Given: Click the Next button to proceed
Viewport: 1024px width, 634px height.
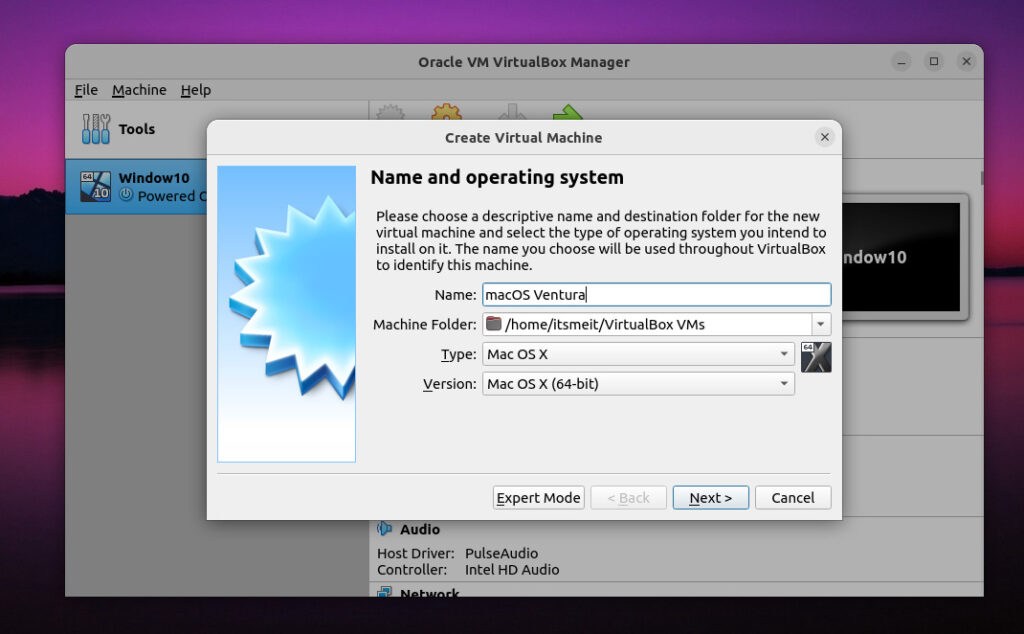Looking at the screenshot, I should click(x=710, y=497).
